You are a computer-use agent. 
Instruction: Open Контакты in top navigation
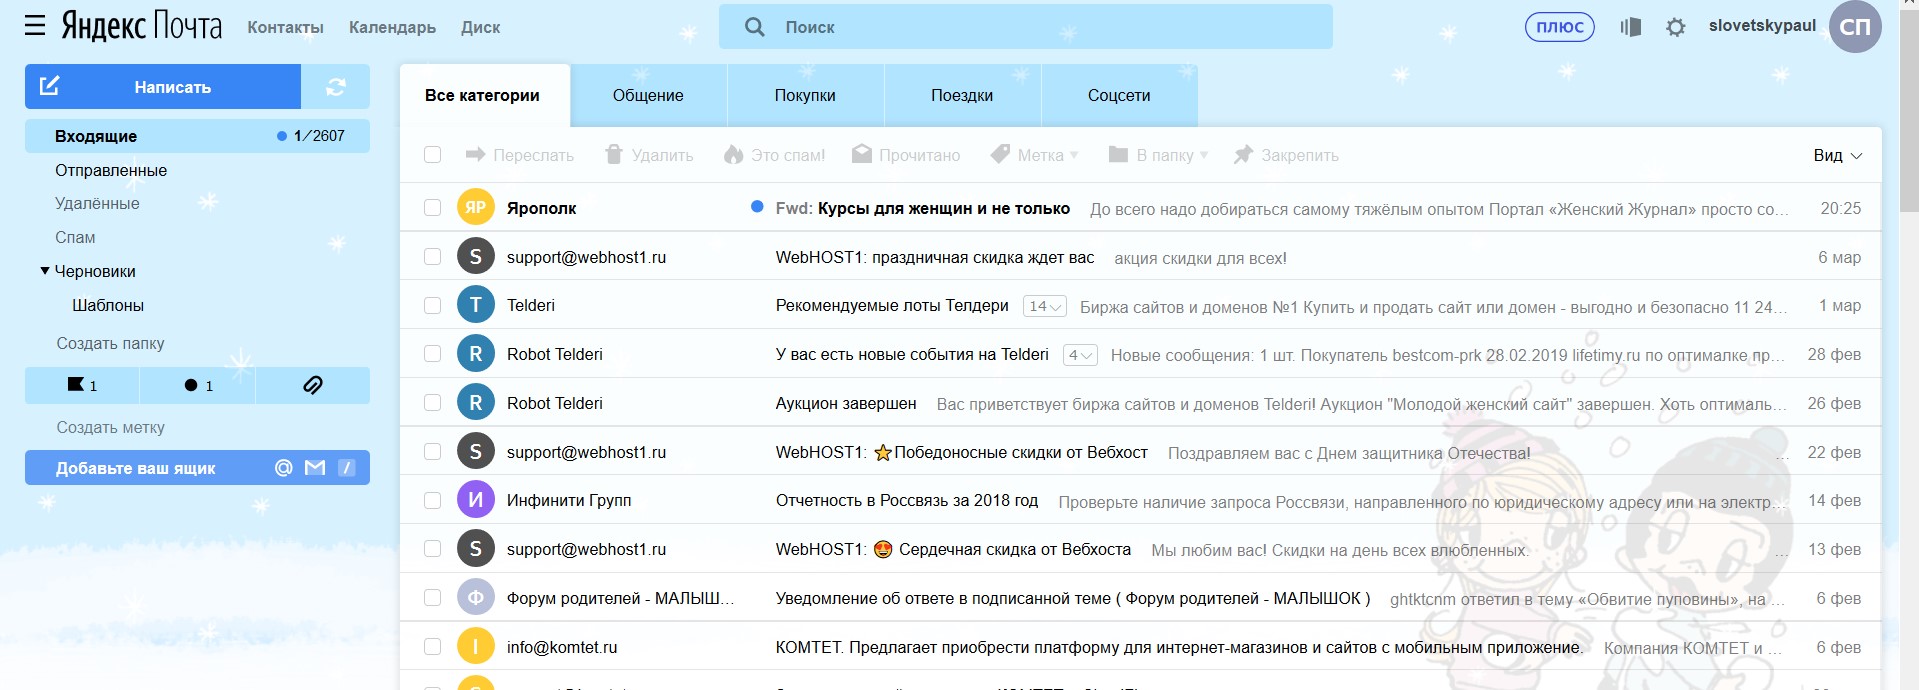[285, 27]
